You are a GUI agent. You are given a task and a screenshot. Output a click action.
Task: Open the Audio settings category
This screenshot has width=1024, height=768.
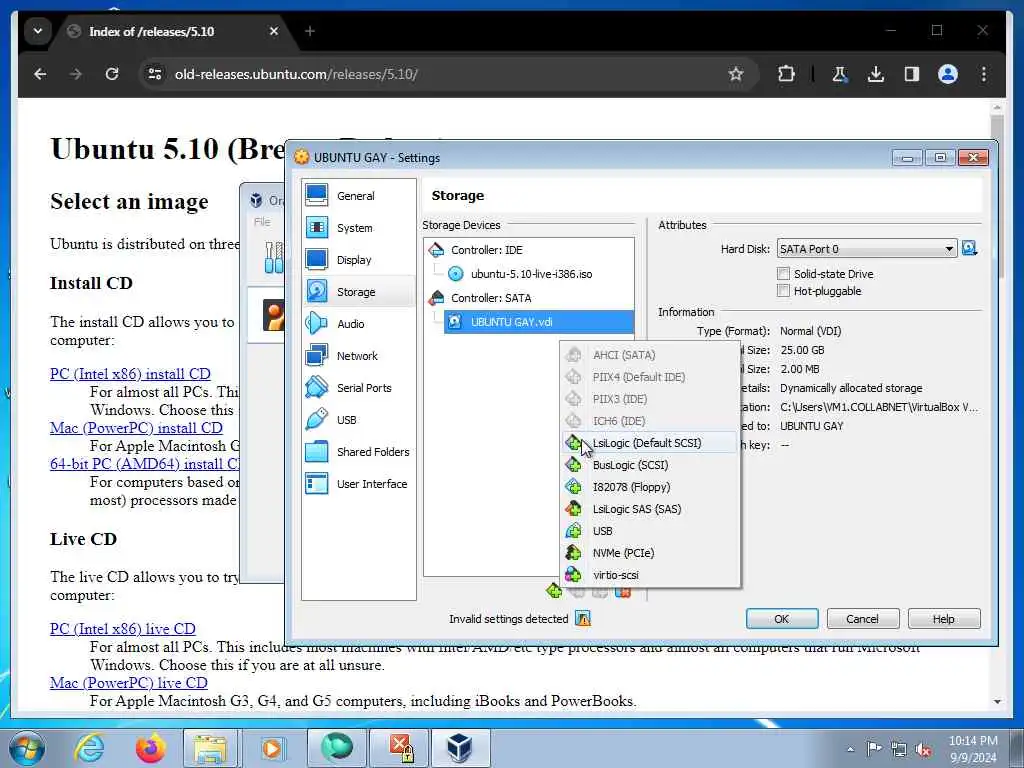tap(359, 324)
